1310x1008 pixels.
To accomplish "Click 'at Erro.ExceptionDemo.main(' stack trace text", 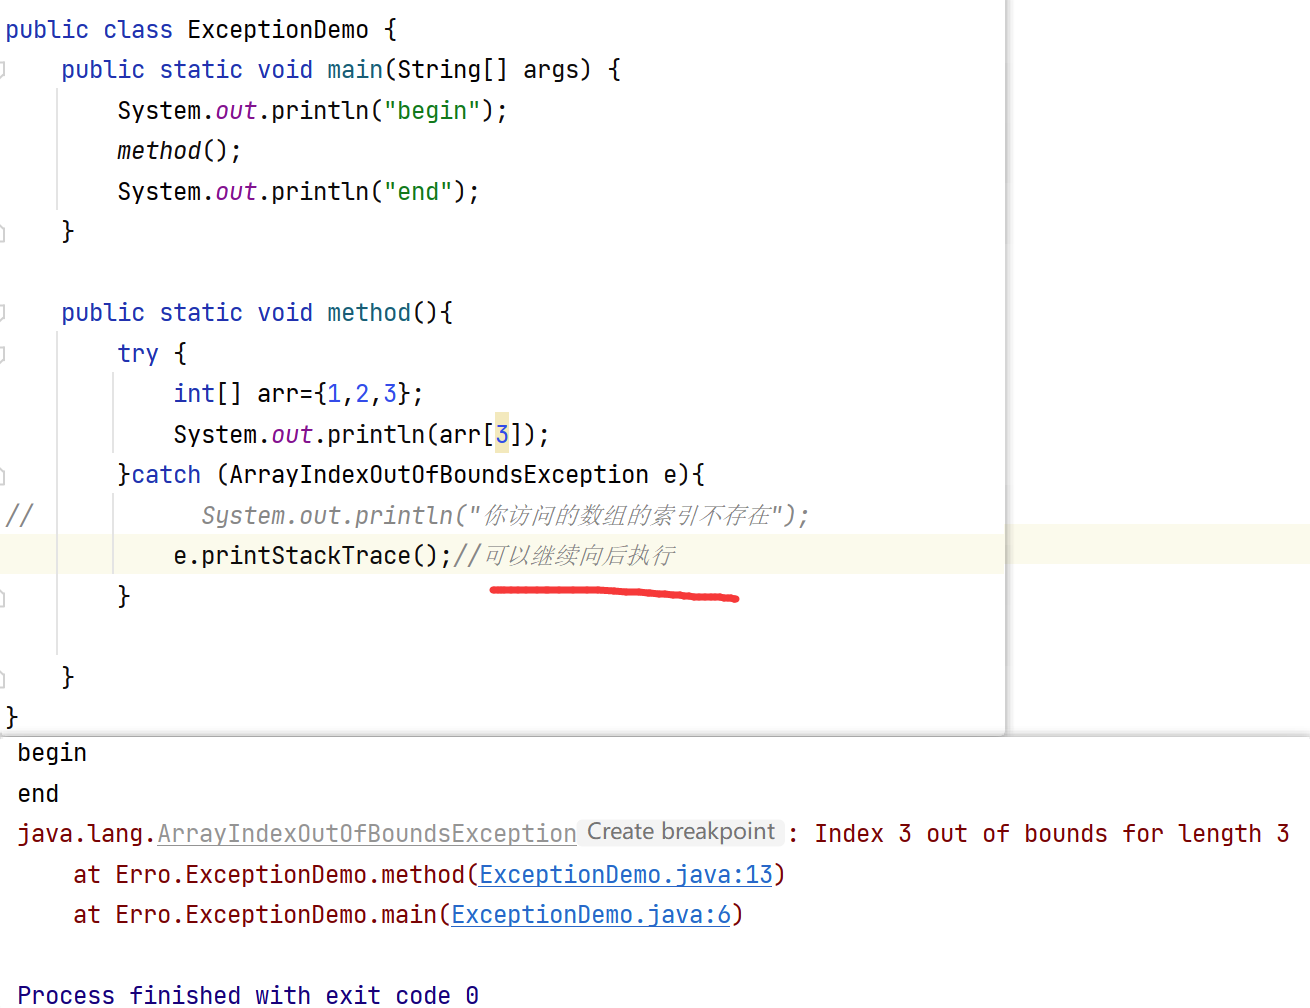I will point(262,915).
